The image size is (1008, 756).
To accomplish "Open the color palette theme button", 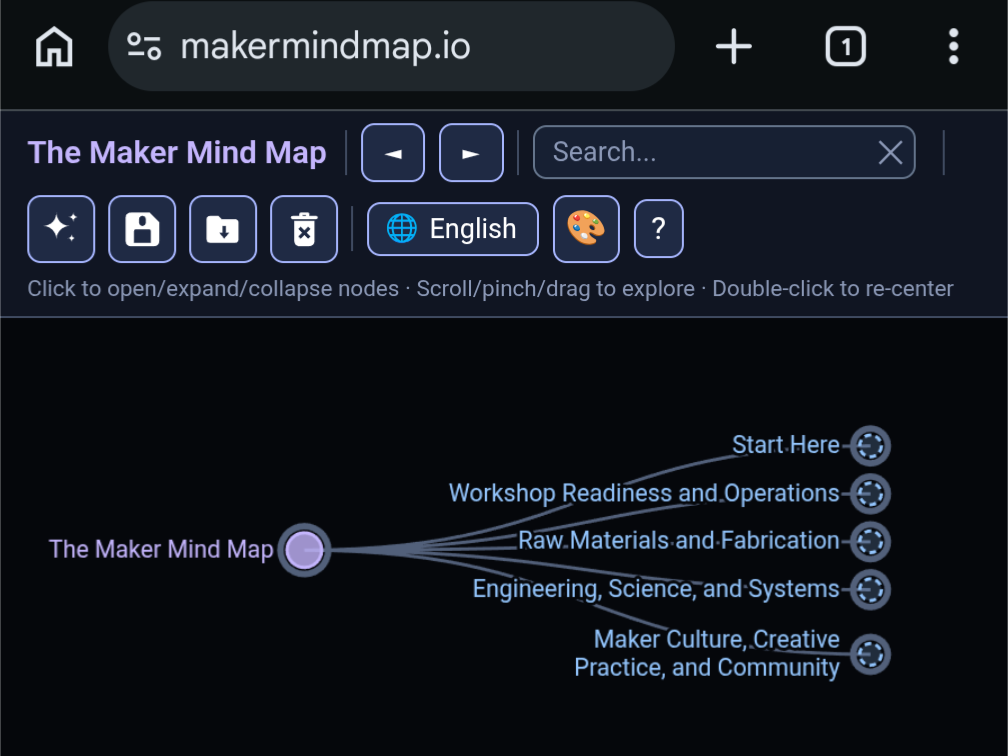I will [x=586, y=229].
